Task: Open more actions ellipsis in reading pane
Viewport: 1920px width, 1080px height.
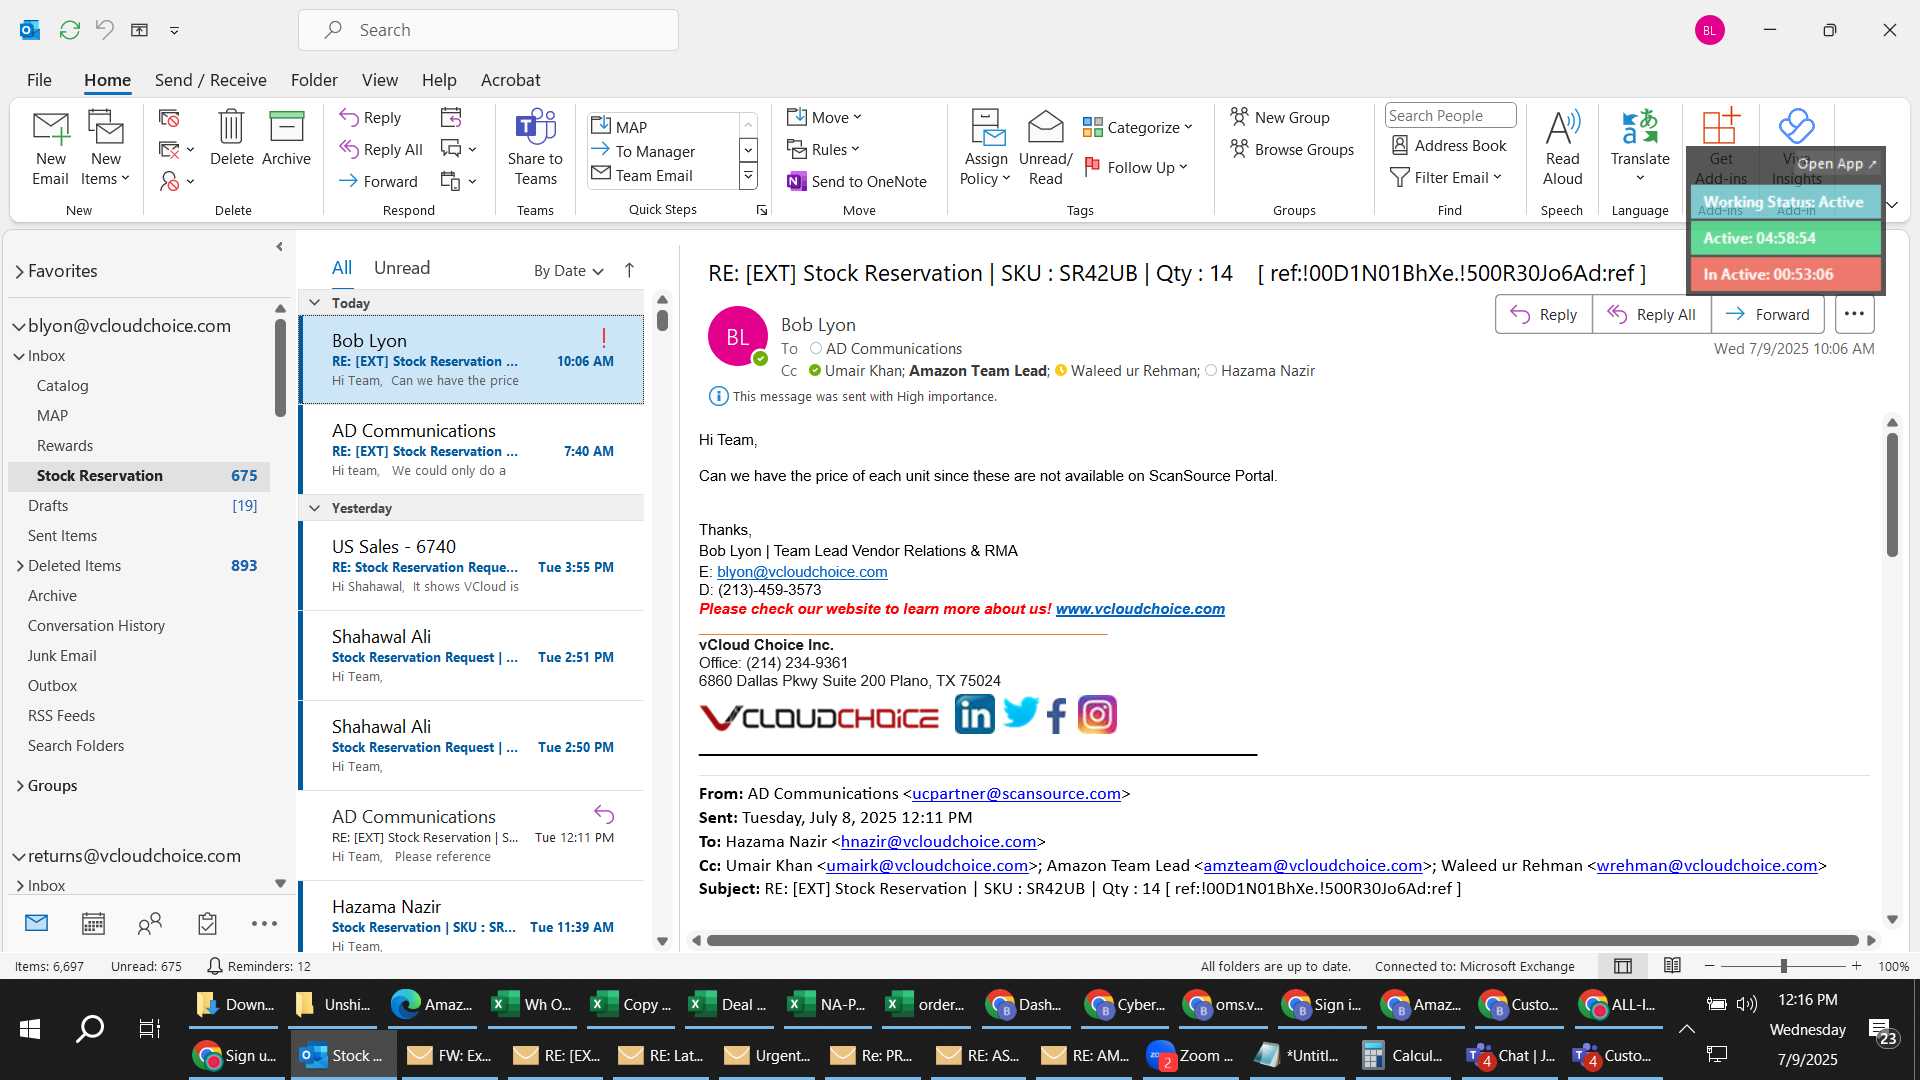Action: [1854, 314]
